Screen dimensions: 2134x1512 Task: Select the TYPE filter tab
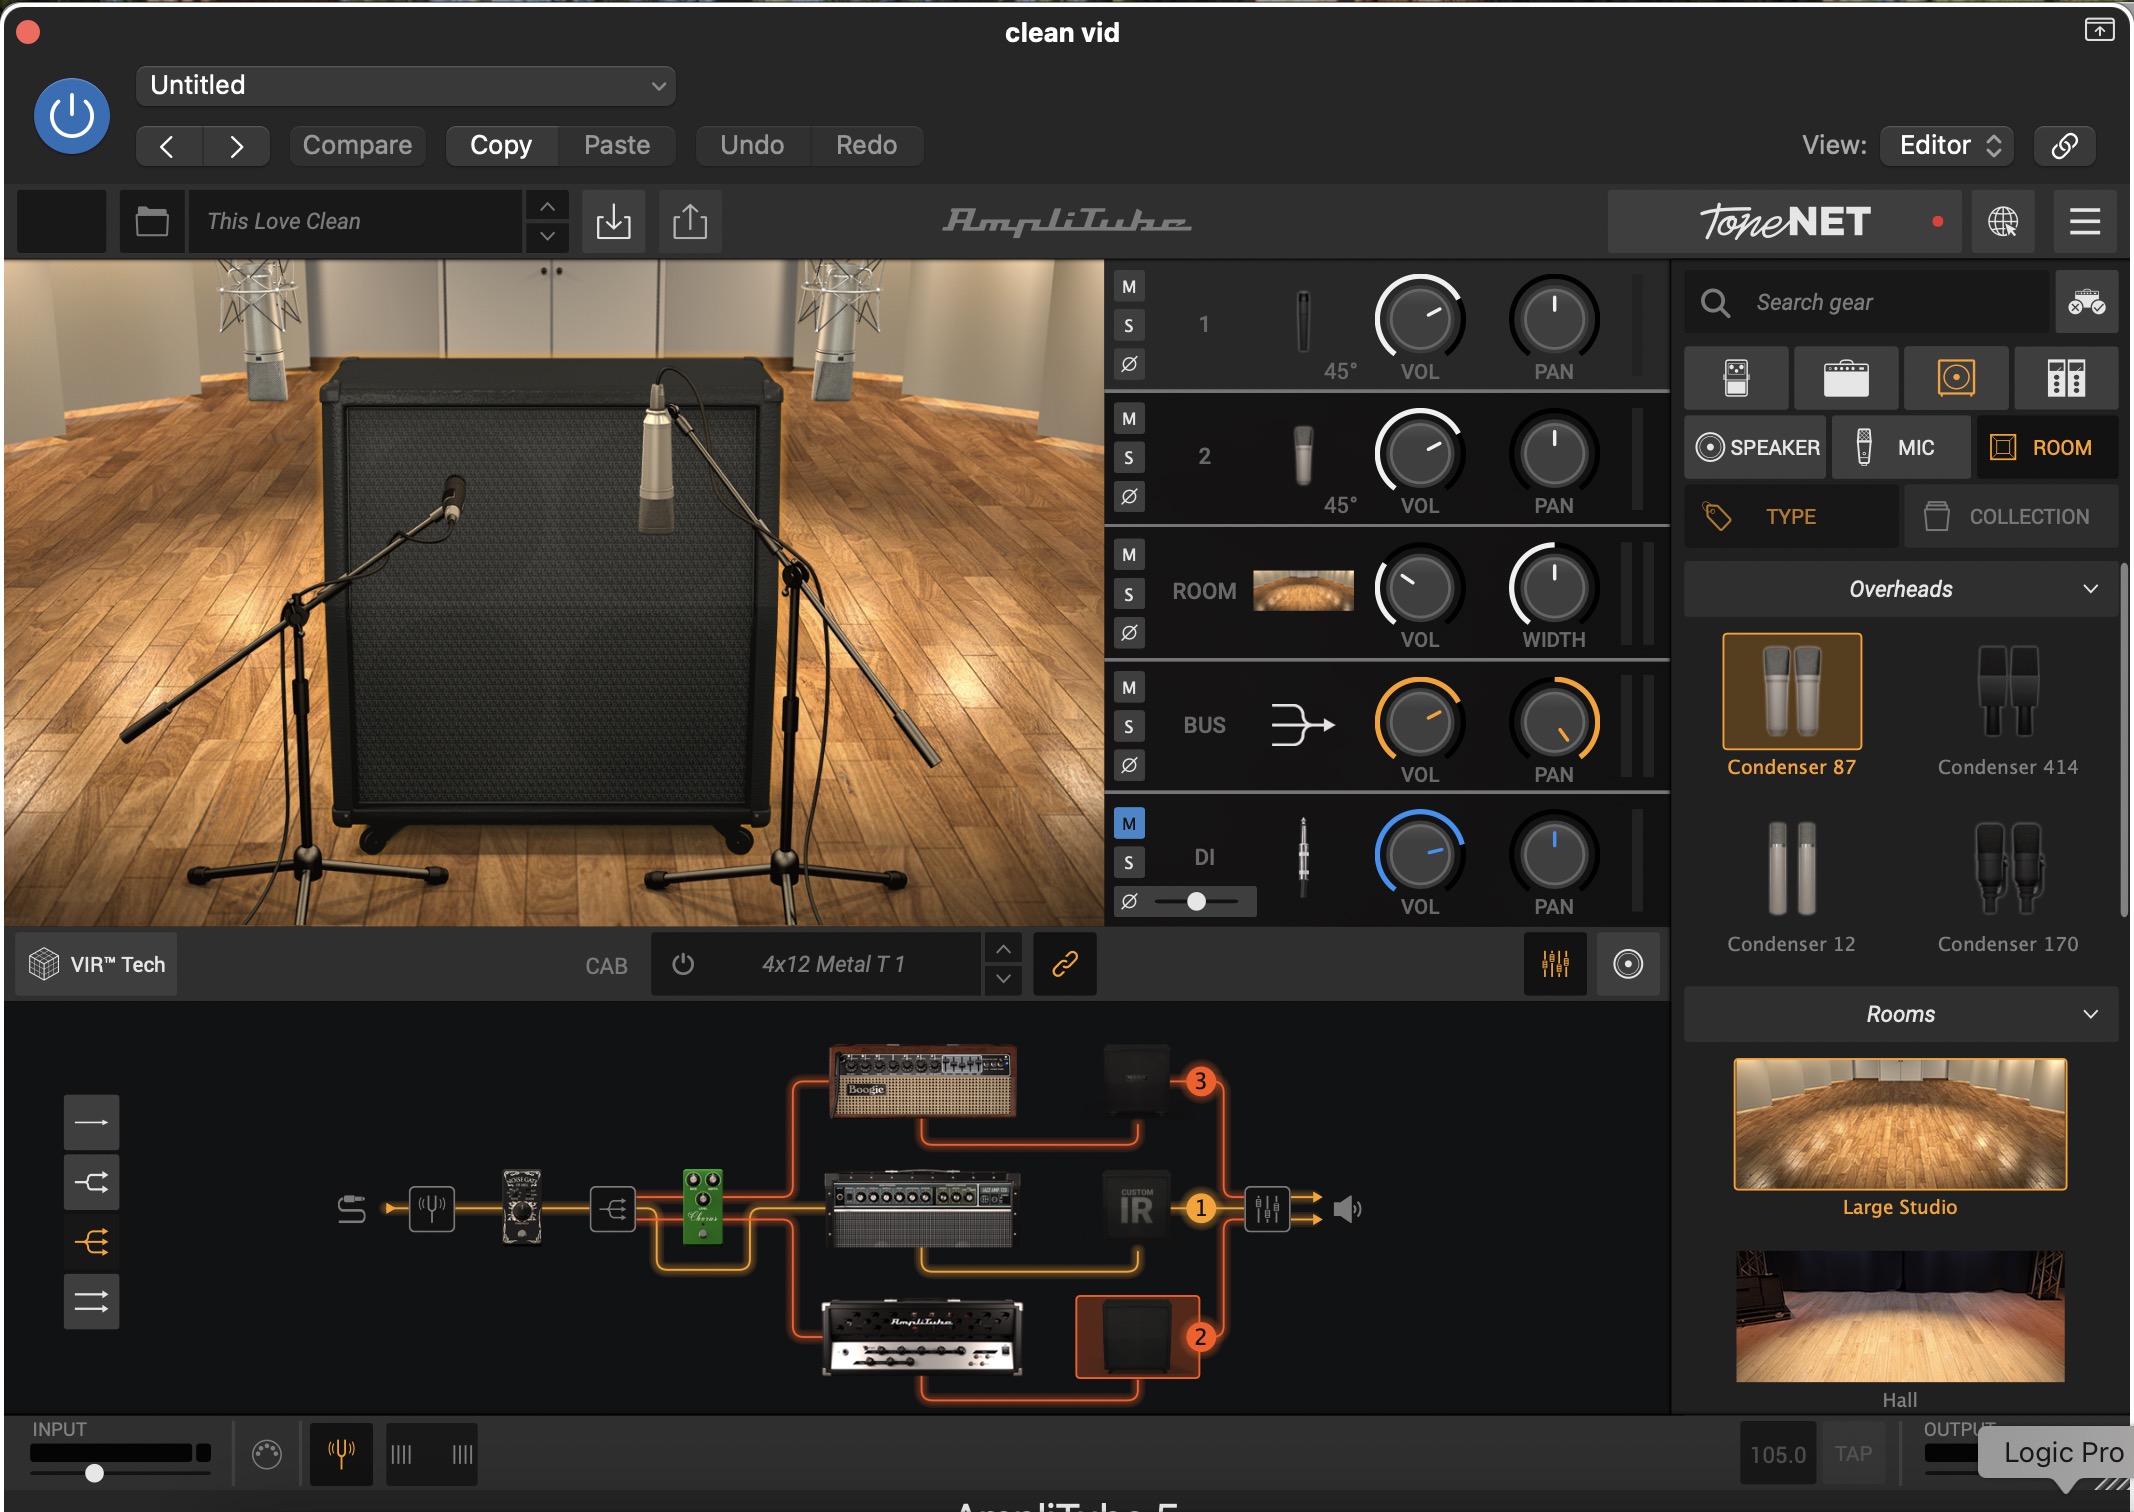tap(1791, 516)
